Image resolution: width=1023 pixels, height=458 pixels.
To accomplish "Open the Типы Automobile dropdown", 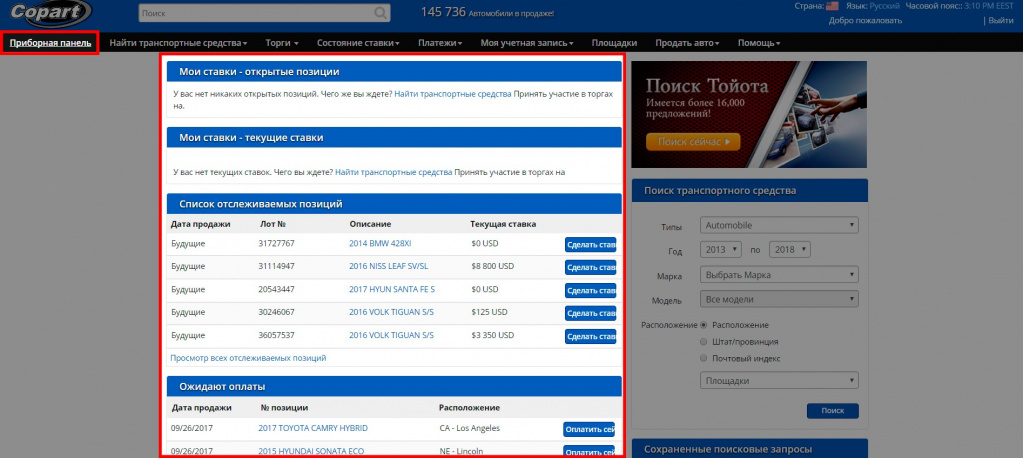I will coord(779,225).
